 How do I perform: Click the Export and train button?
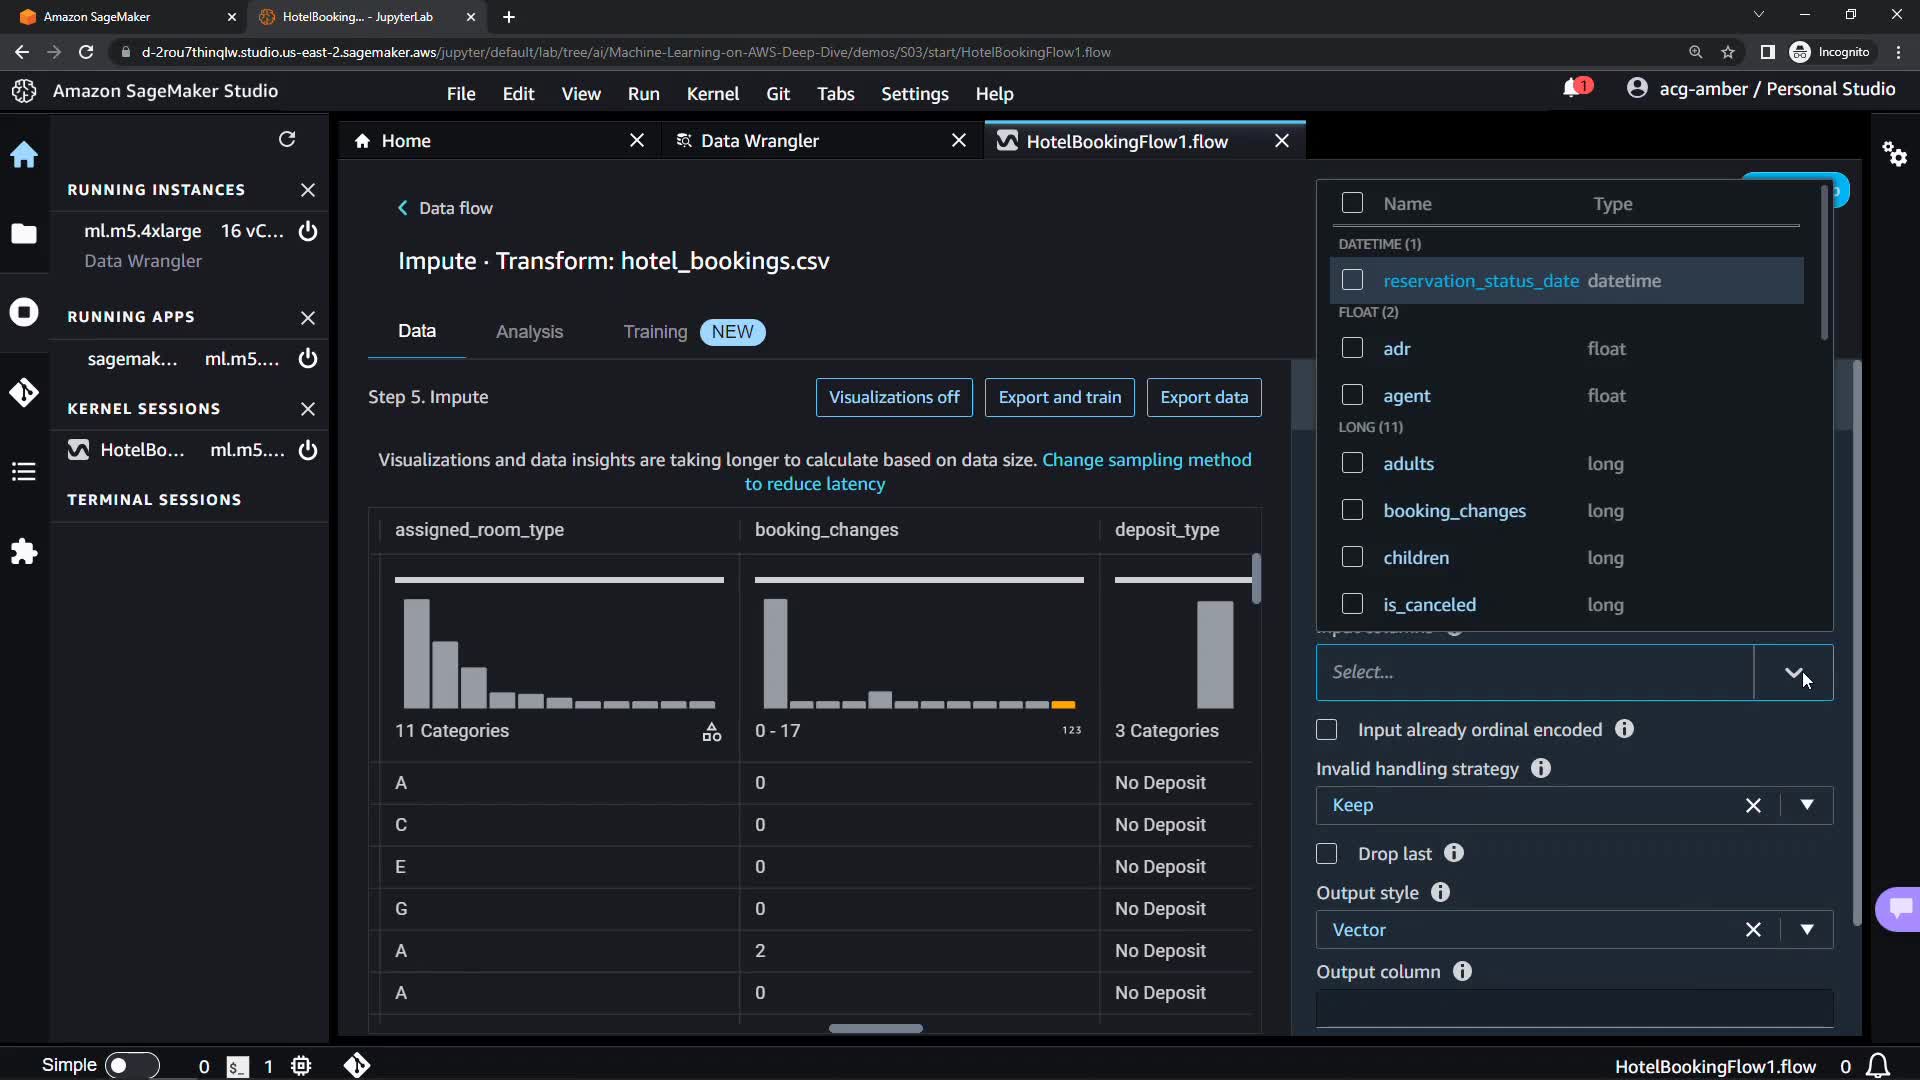[x=1059, y=397]
